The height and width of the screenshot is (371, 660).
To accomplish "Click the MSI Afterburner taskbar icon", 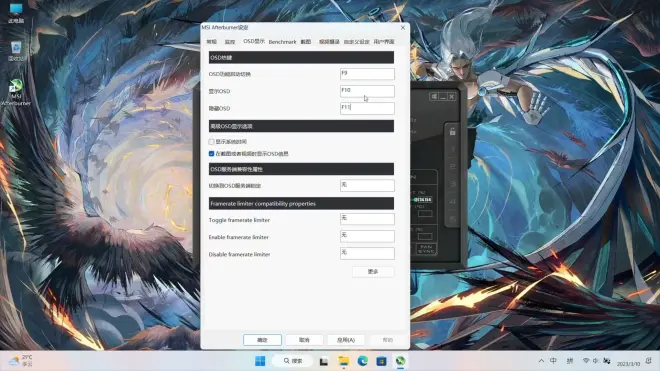I will point(400,361).
